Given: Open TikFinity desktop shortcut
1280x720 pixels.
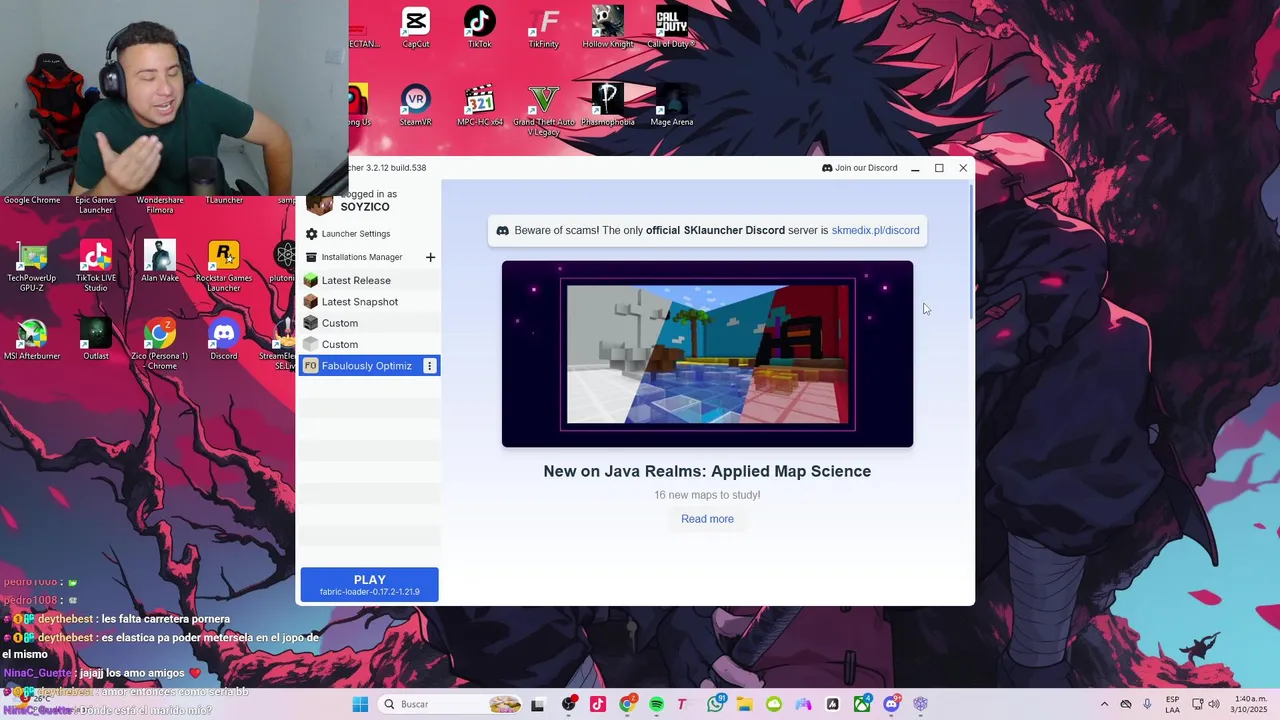Looking at the screenshot, I should pos(544,27).
